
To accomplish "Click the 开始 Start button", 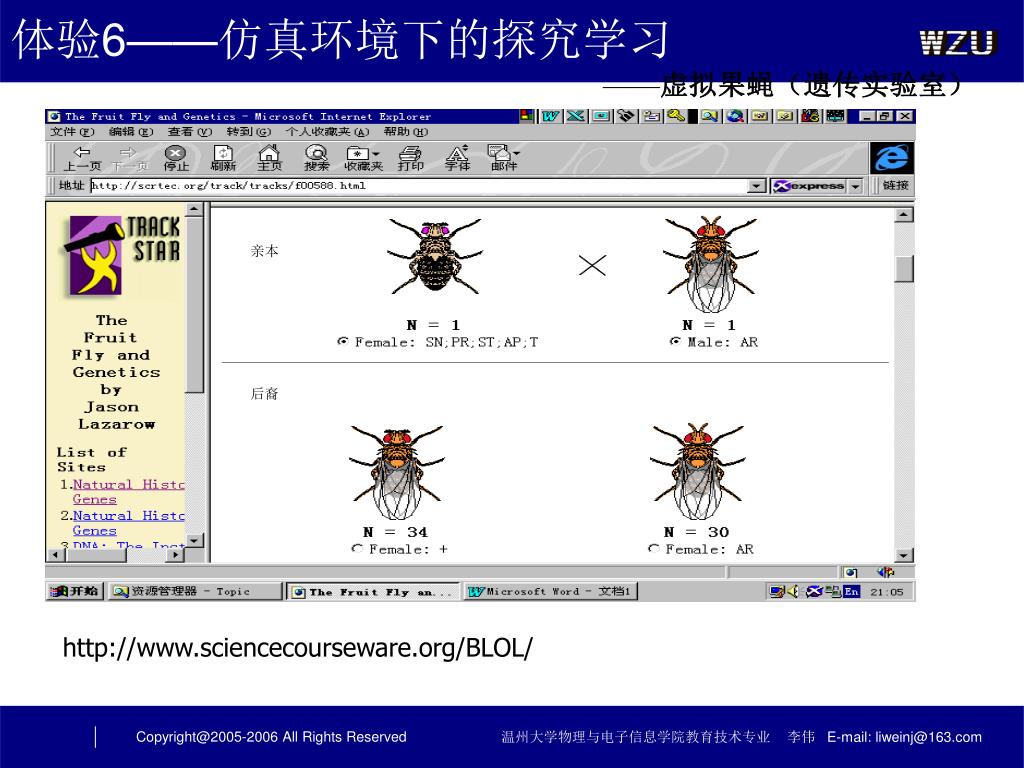I will (x=75, y=591).
